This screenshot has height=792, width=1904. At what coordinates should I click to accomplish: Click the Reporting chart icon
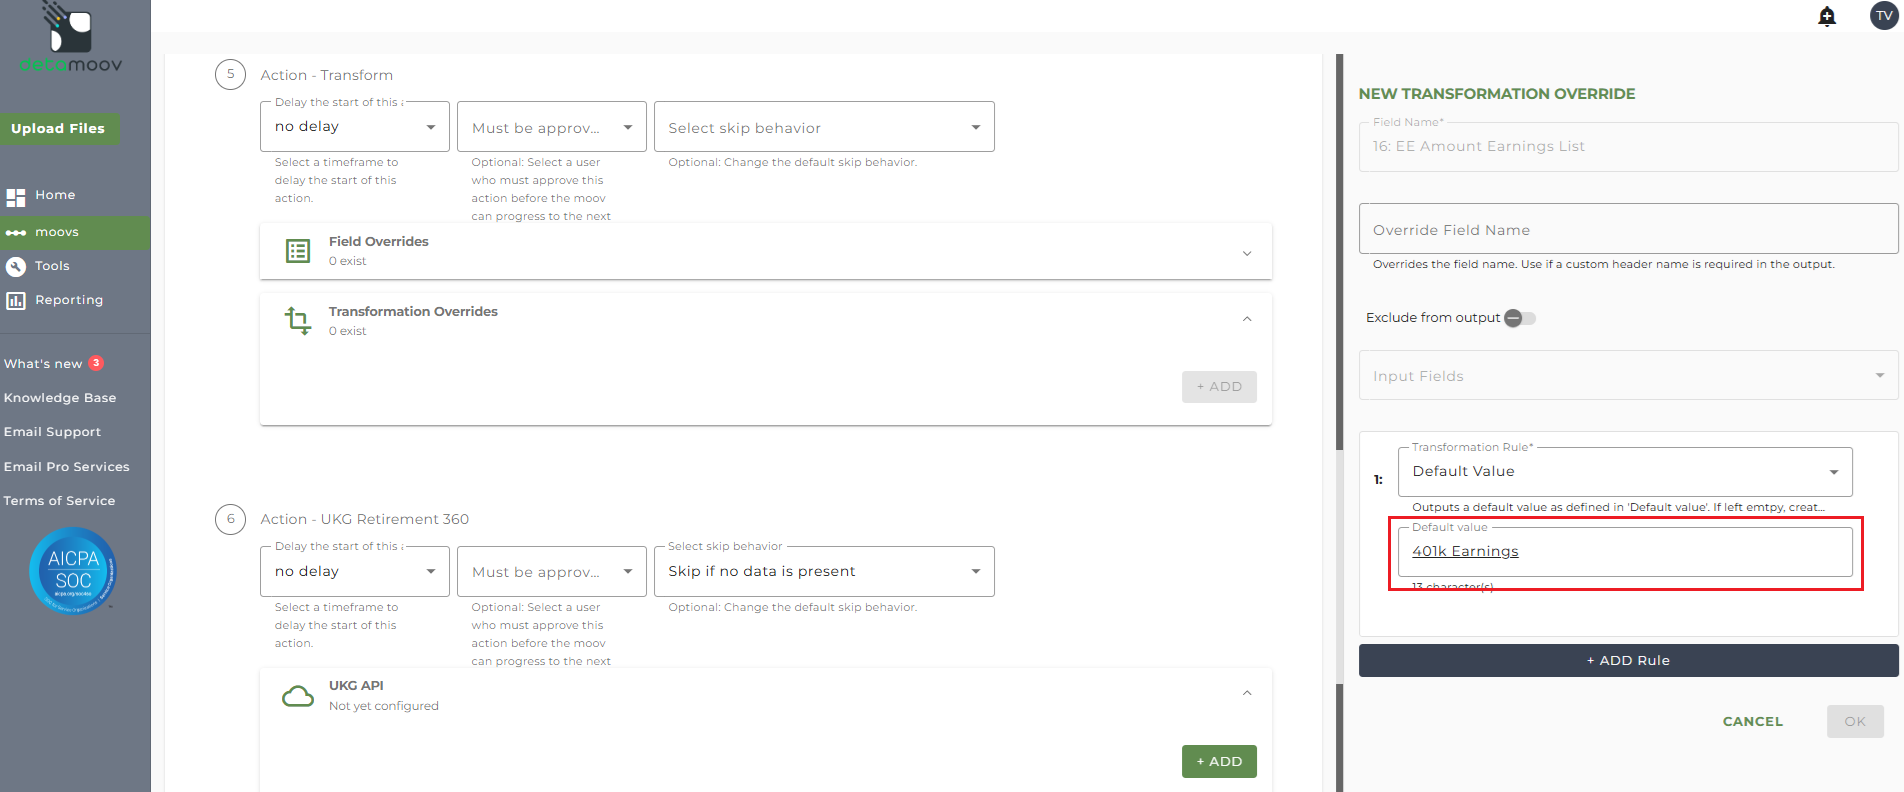[x=16, y=300]
